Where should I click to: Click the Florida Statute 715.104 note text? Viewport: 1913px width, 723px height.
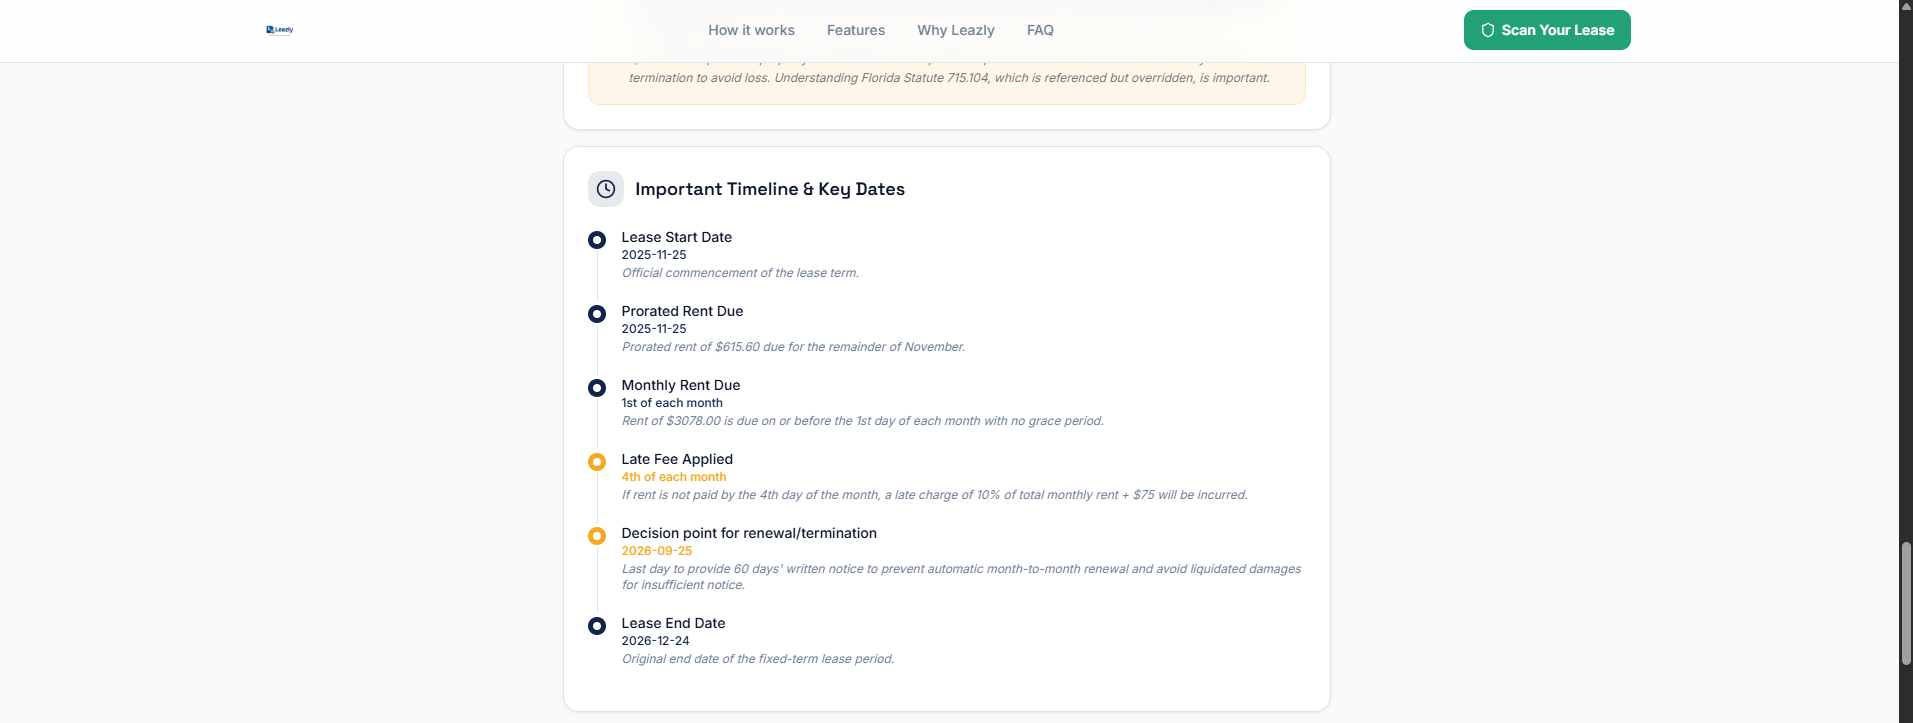click(x=949, y=78)
